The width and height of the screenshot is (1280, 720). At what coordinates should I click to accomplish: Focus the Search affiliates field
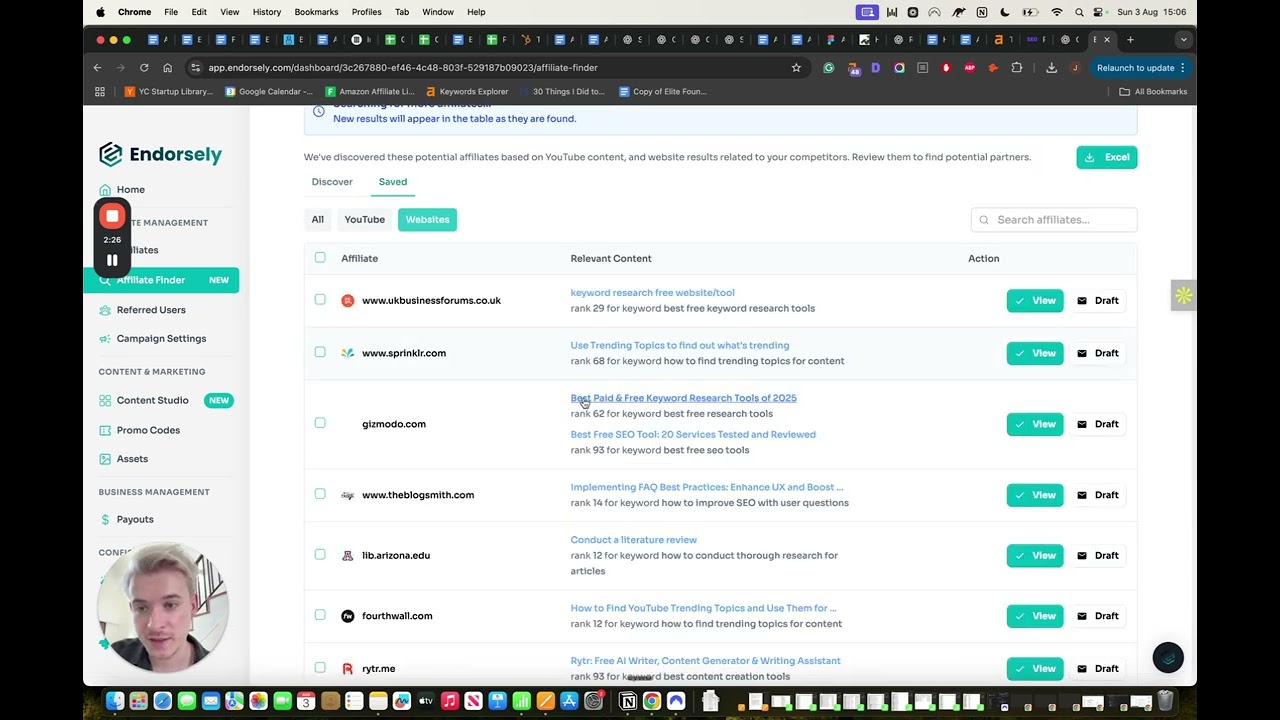click(x=1054, y=220)
